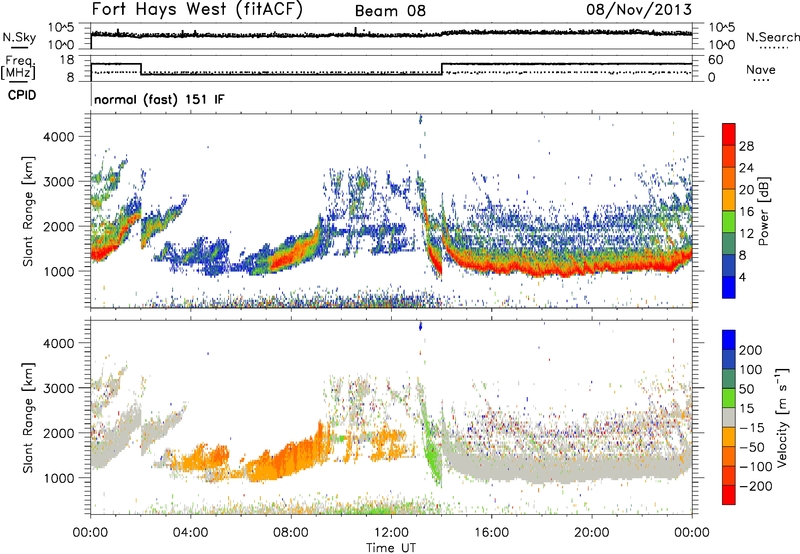800x554 pixels.
Task: Select the Power colorbar segment between 20 and 24
Action: pyautogui.click(x=729, y=178)
